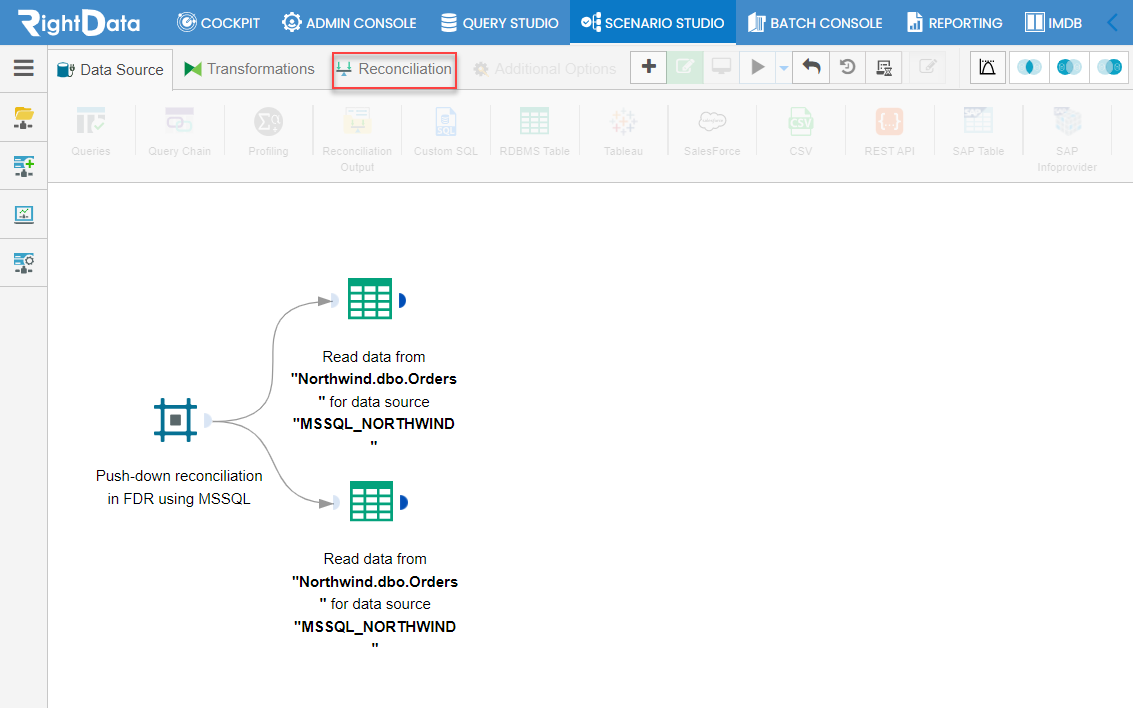
Task: Add a Tableau source
Action: pyautogui.click(x=623, y=131)
